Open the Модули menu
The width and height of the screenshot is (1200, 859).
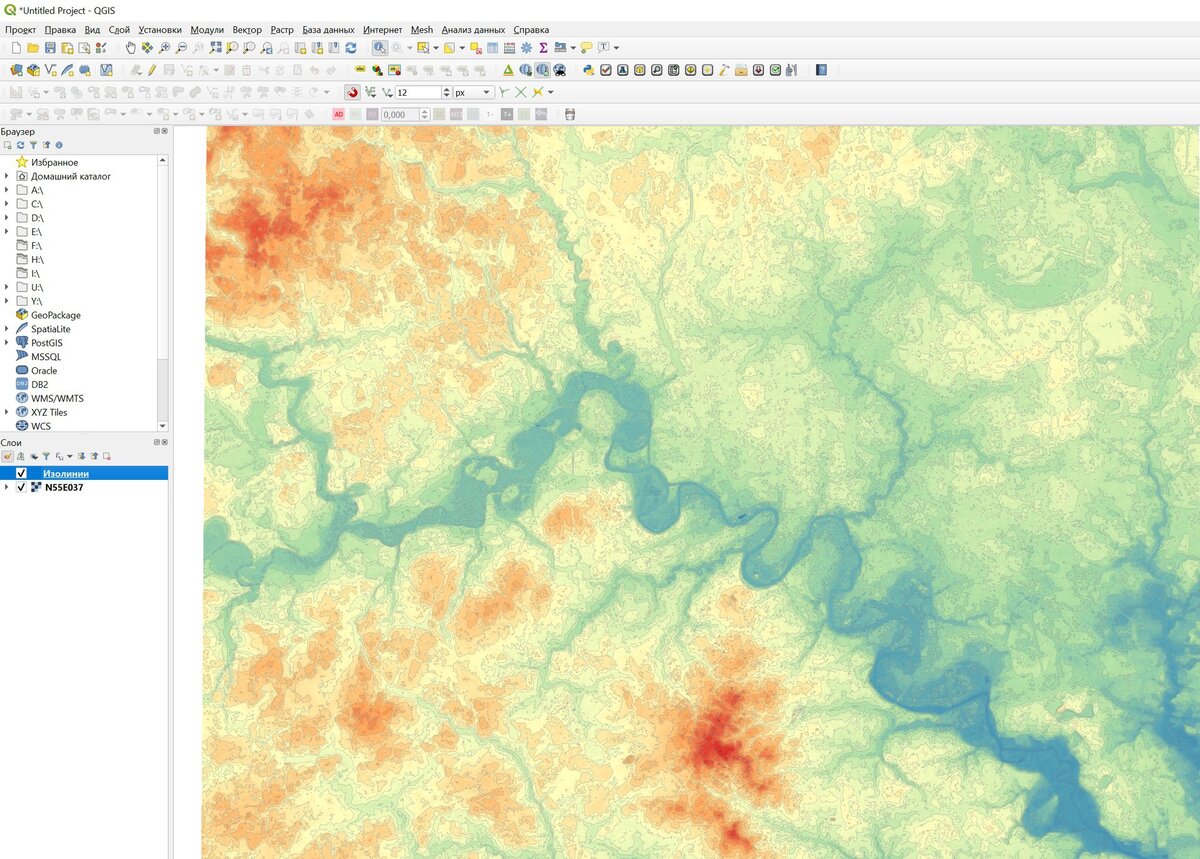coord(207,30)
